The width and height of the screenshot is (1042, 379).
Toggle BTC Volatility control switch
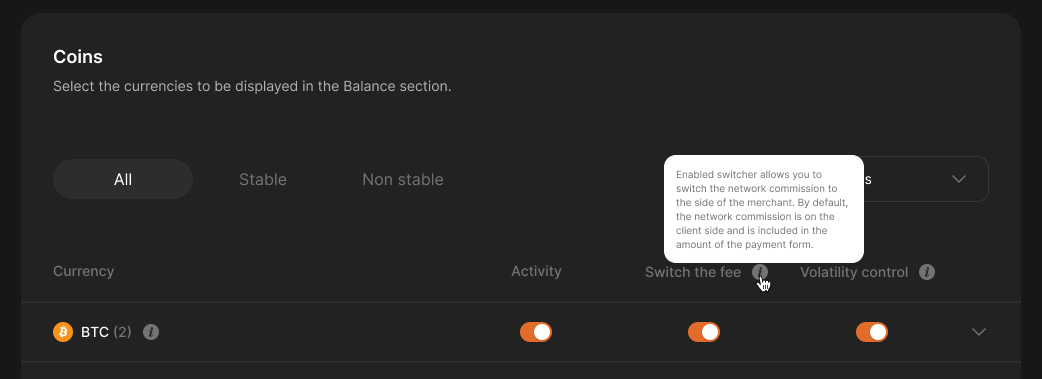(x=872, y=332)
